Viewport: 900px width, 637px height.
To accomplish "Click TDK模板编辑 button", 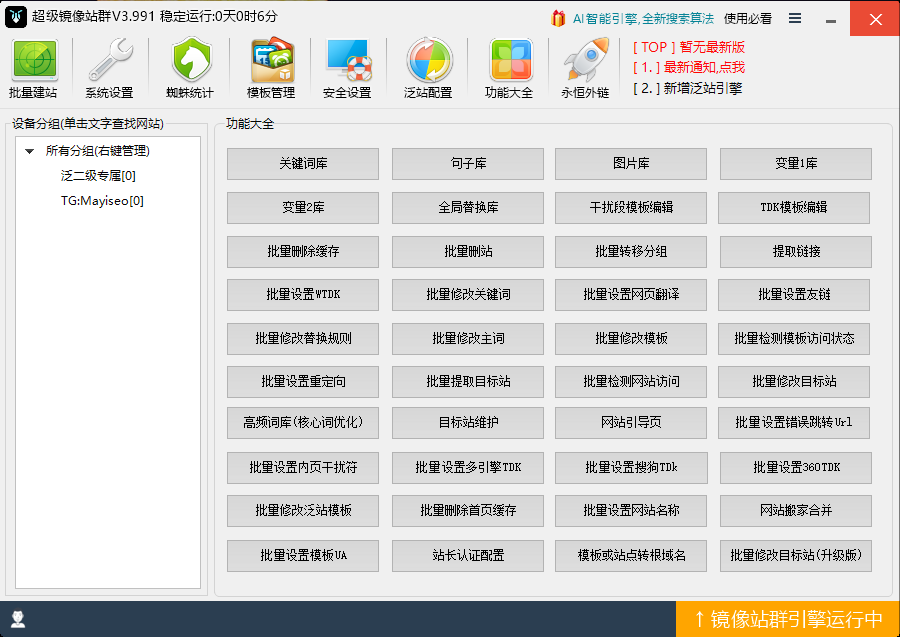I will click(x=794, y=208).
